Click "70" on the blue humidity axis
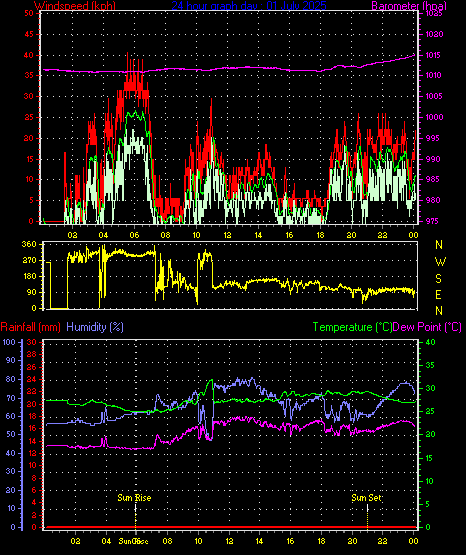466x555 pixels. [x=11, y=398]
